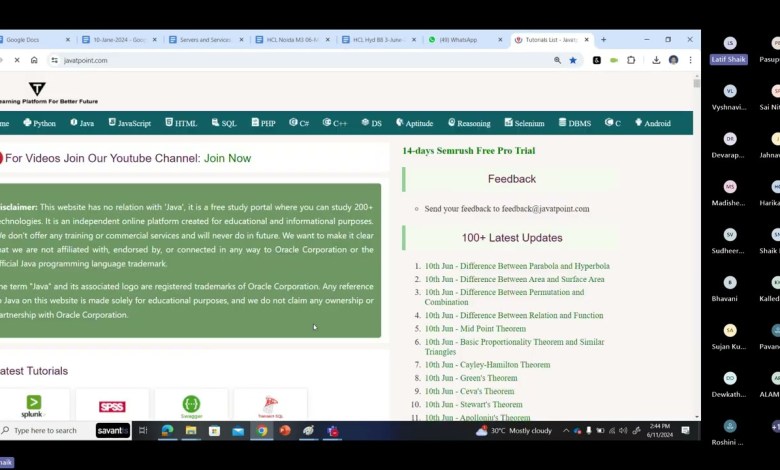
Task: Open the DS tutorial menu
Action: [372, 123]
